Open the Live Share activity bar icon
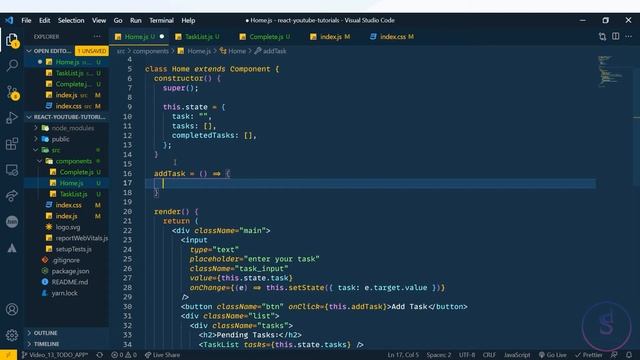The height and width of the screenshot is (360, 640). [12, 196]
